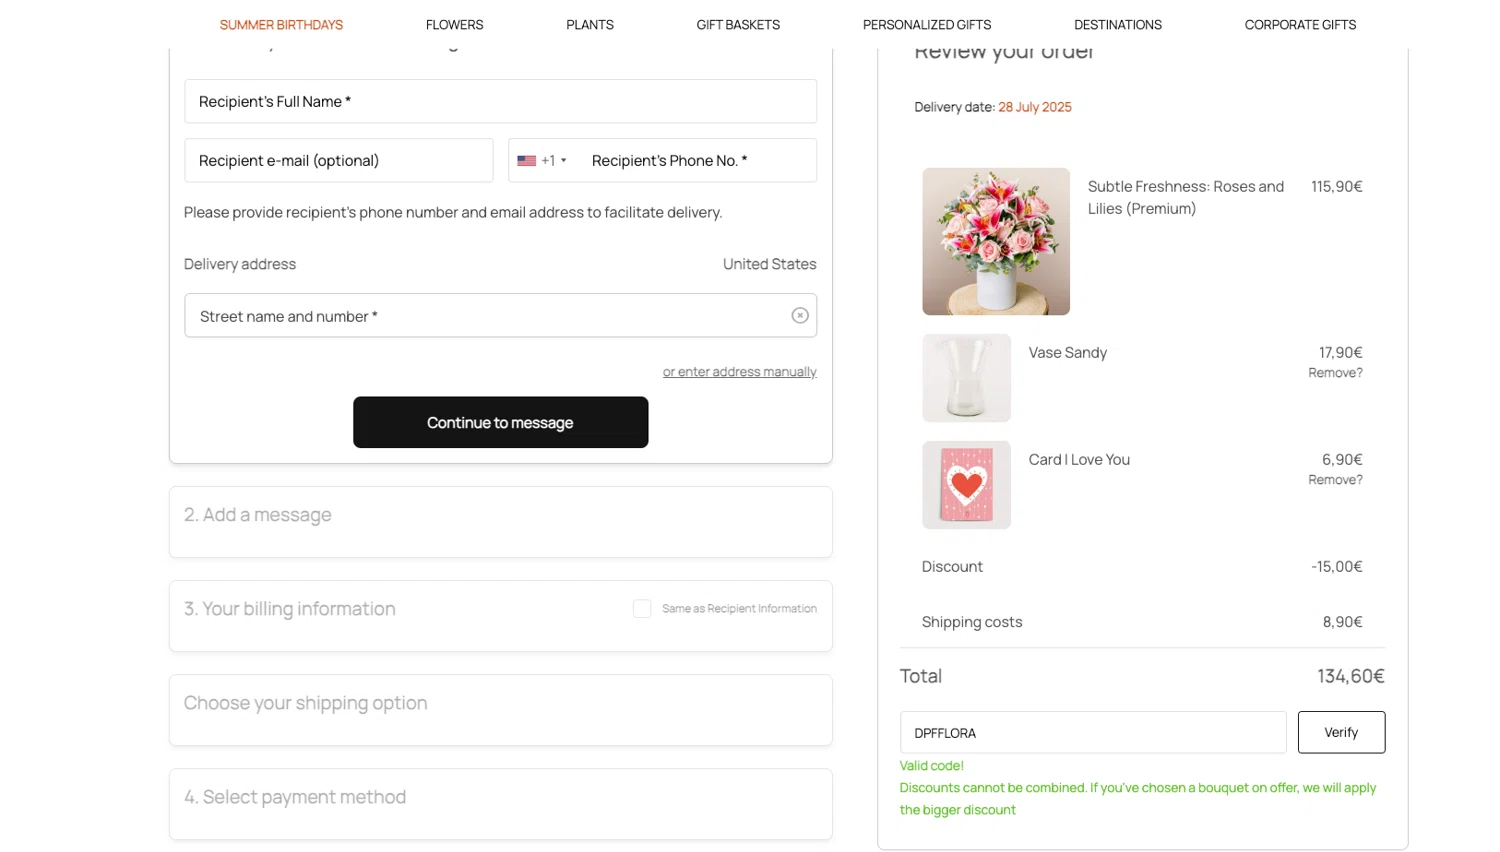
Task: Open the bouquet product thumbnail
Action: coord(995,241)
